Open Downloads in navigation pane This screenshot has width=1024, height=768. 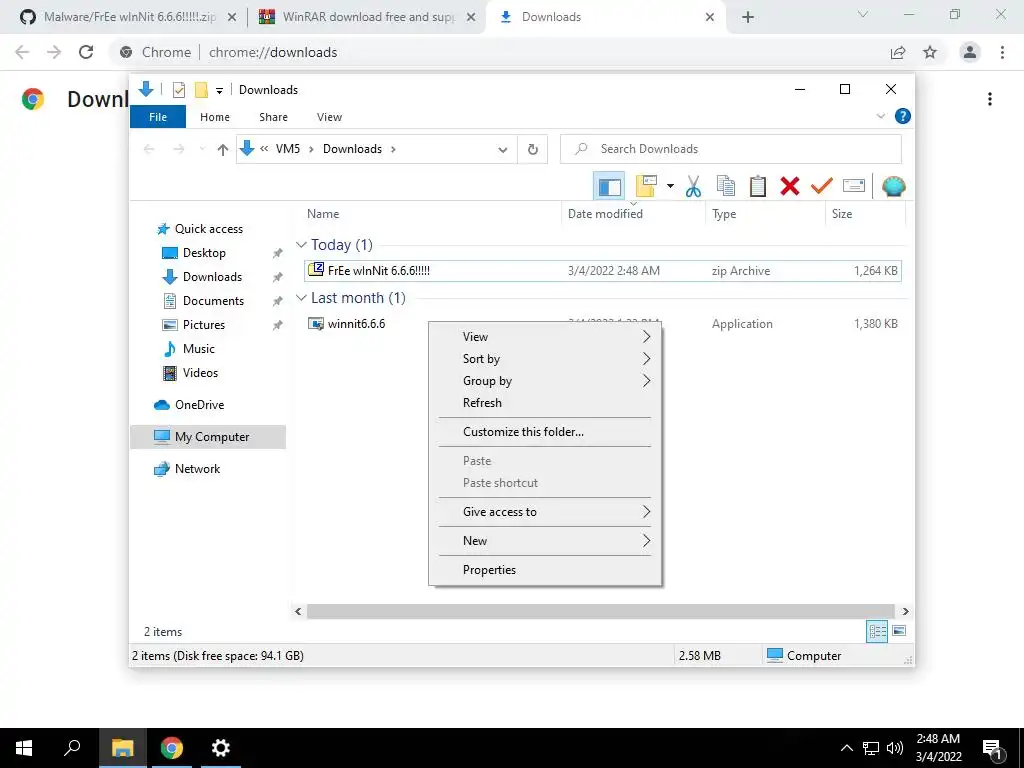(x=212, y=277)
